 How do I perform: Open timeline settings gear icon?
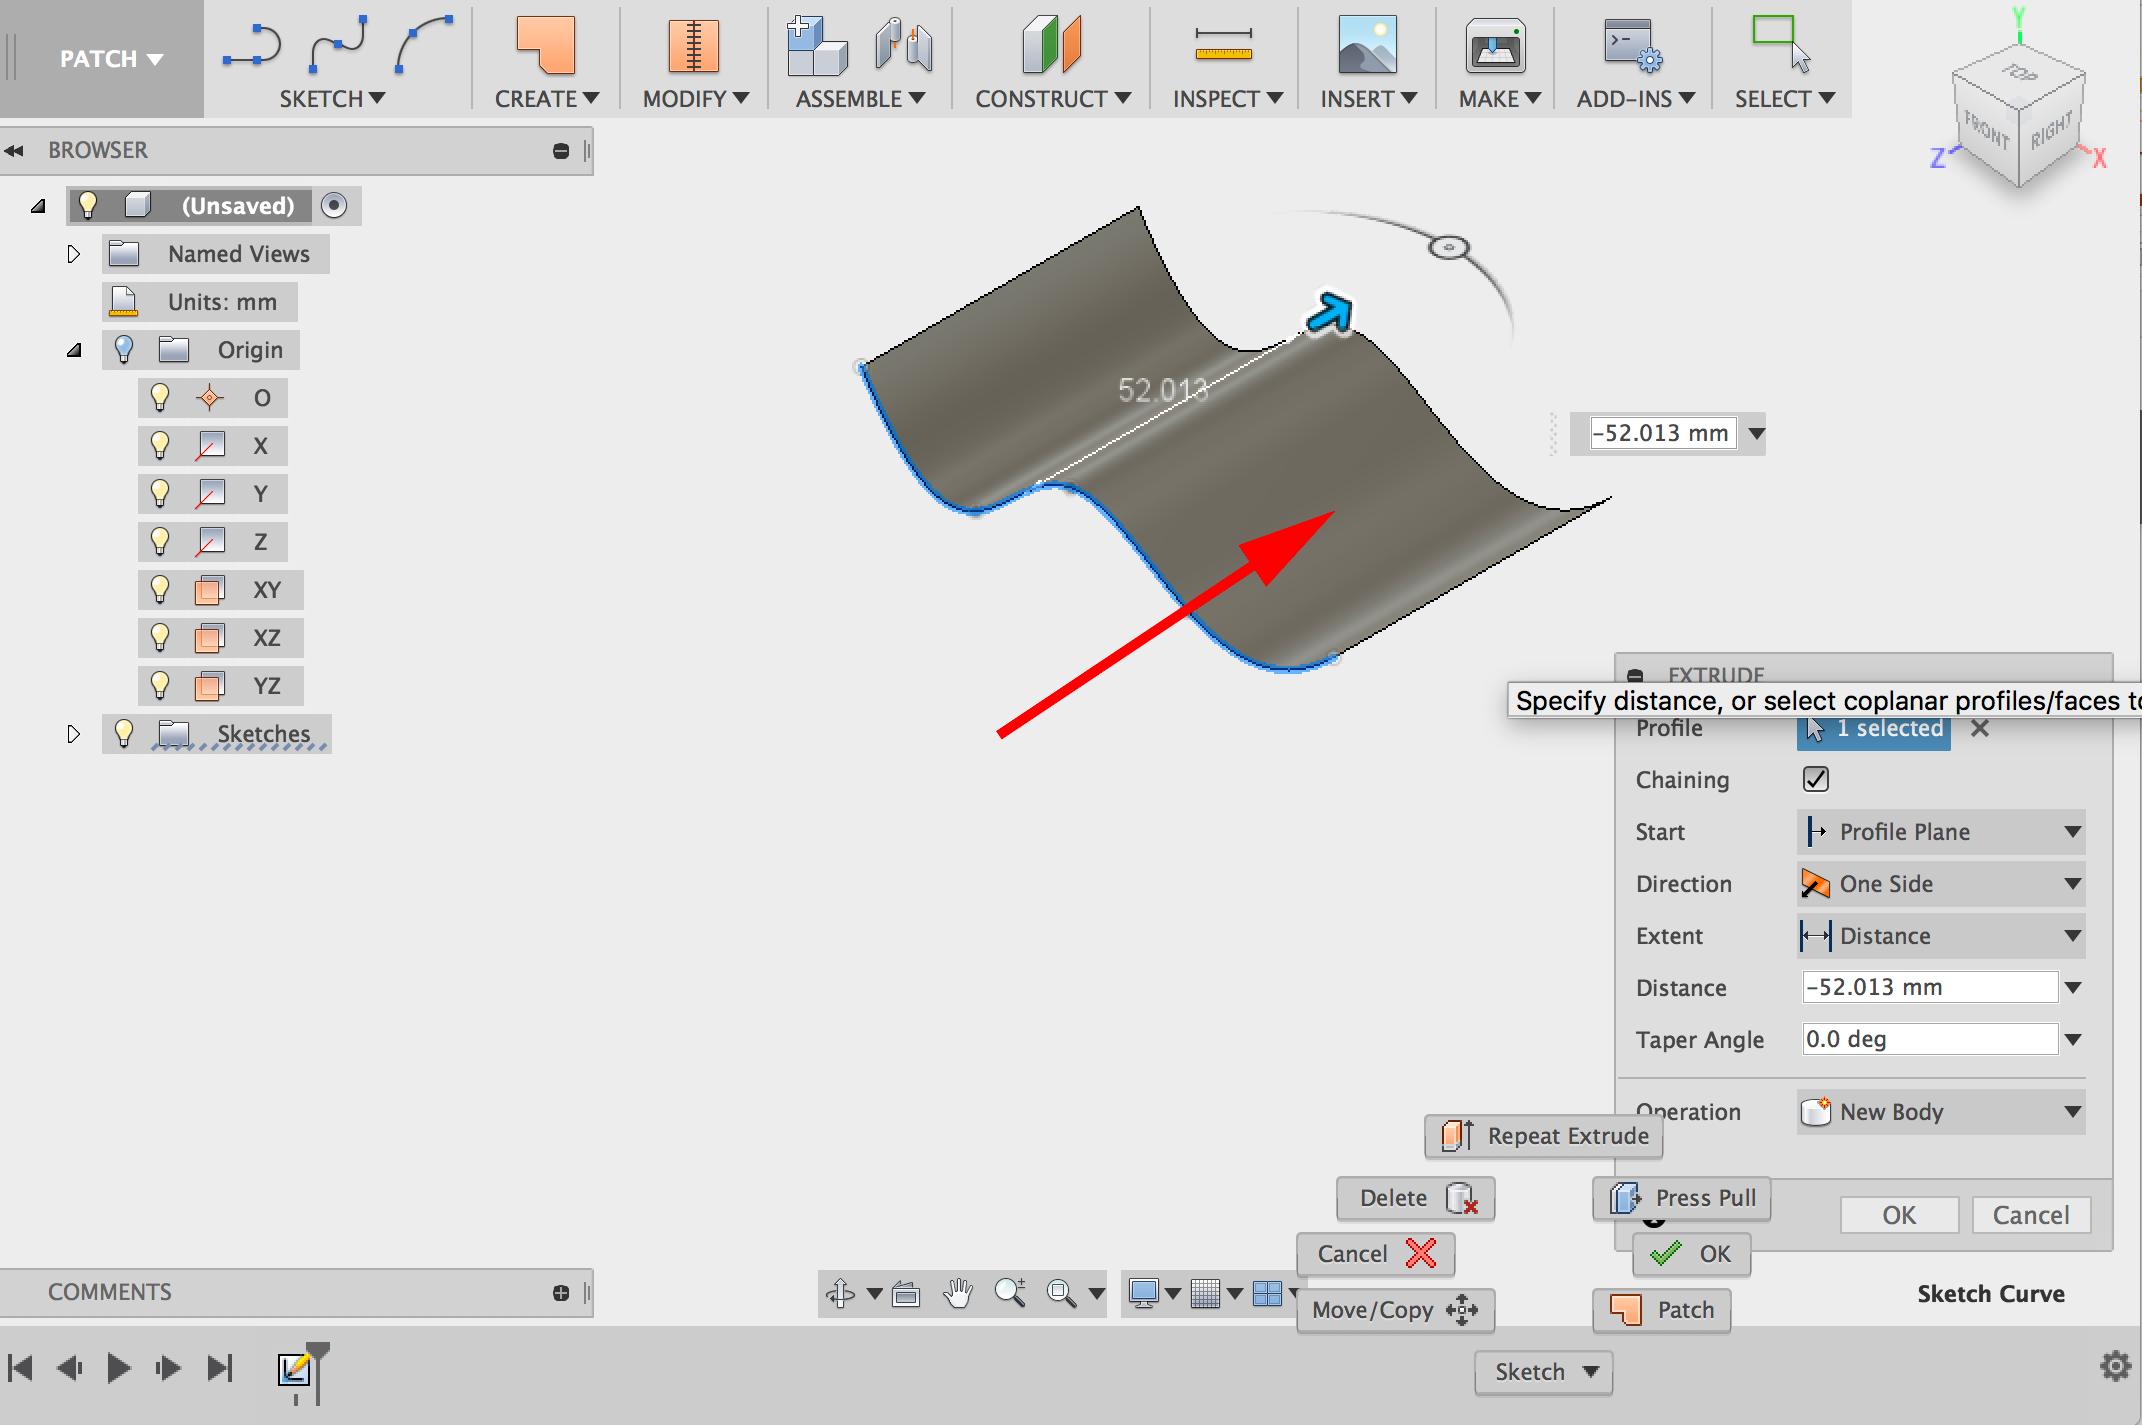(x=2115, y=1366)
